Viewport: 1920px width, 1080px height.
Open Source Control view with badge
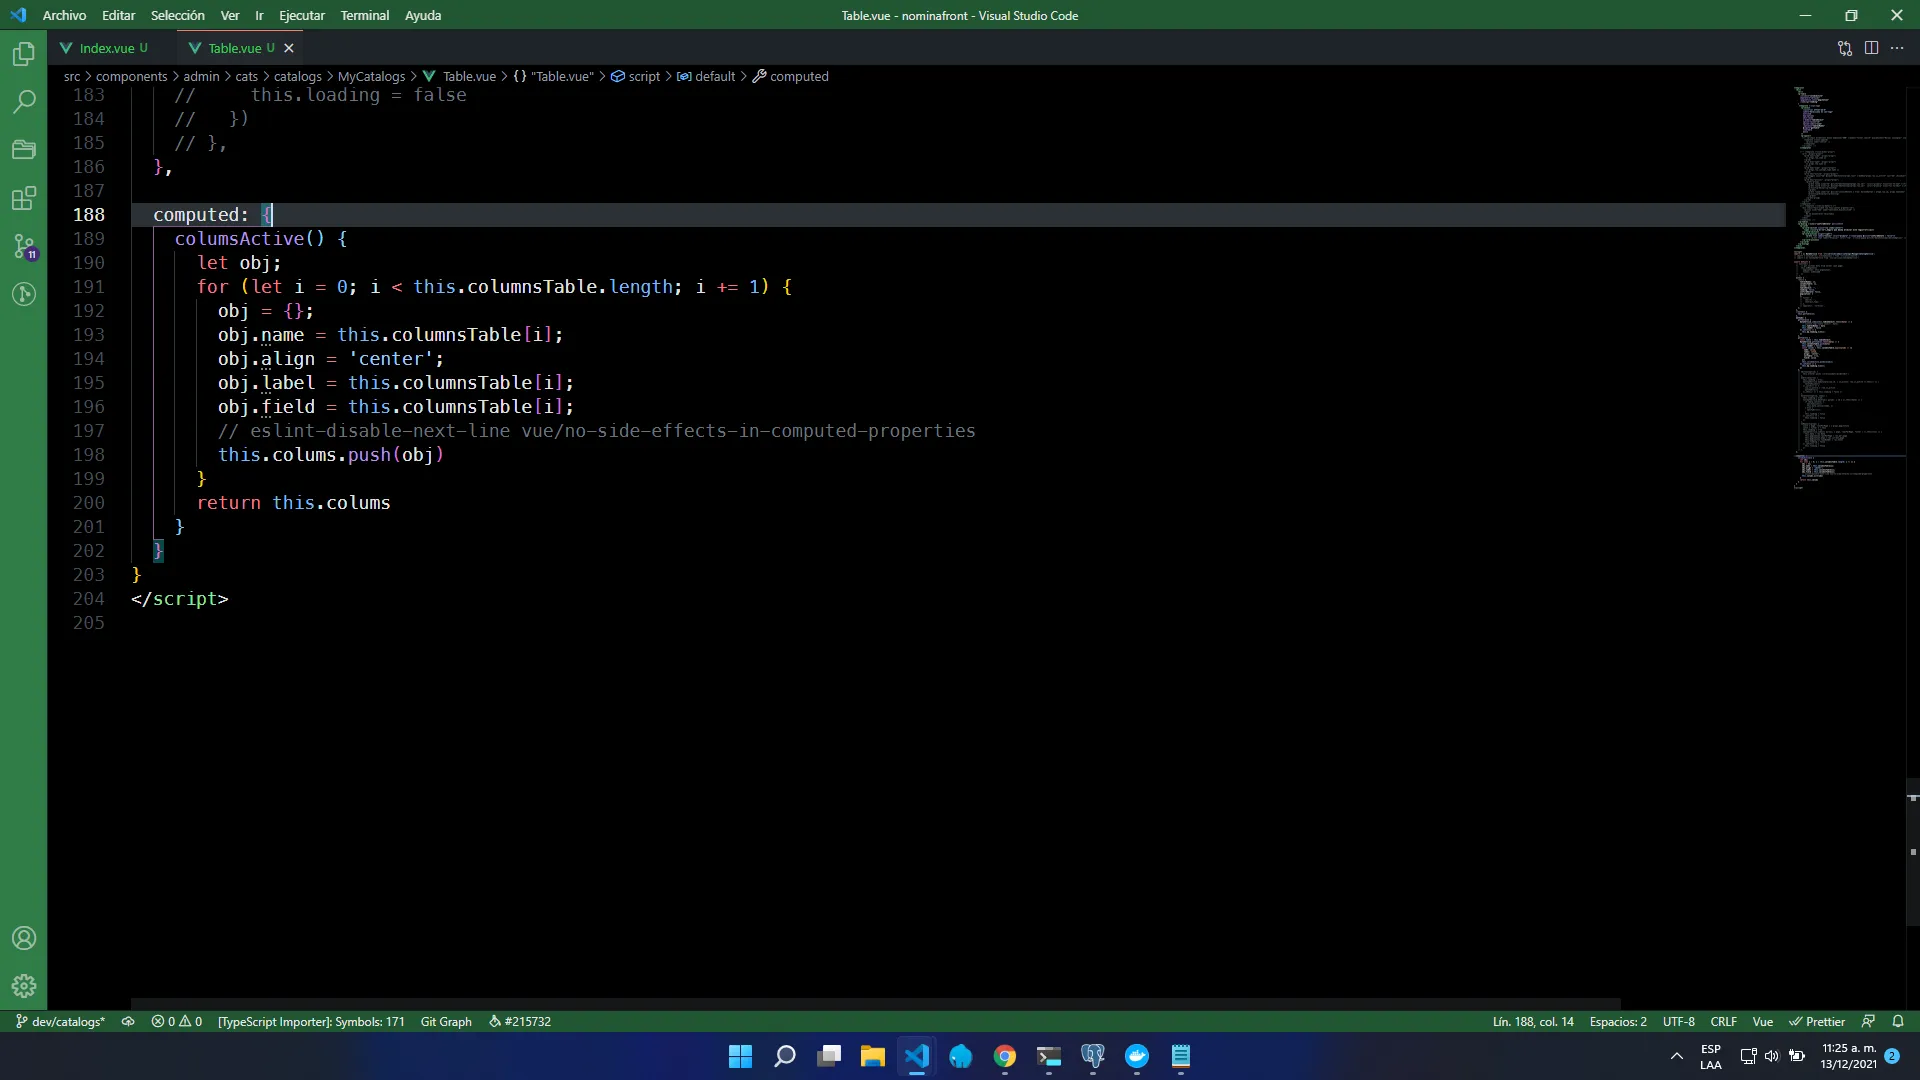(x=24, y=246)
